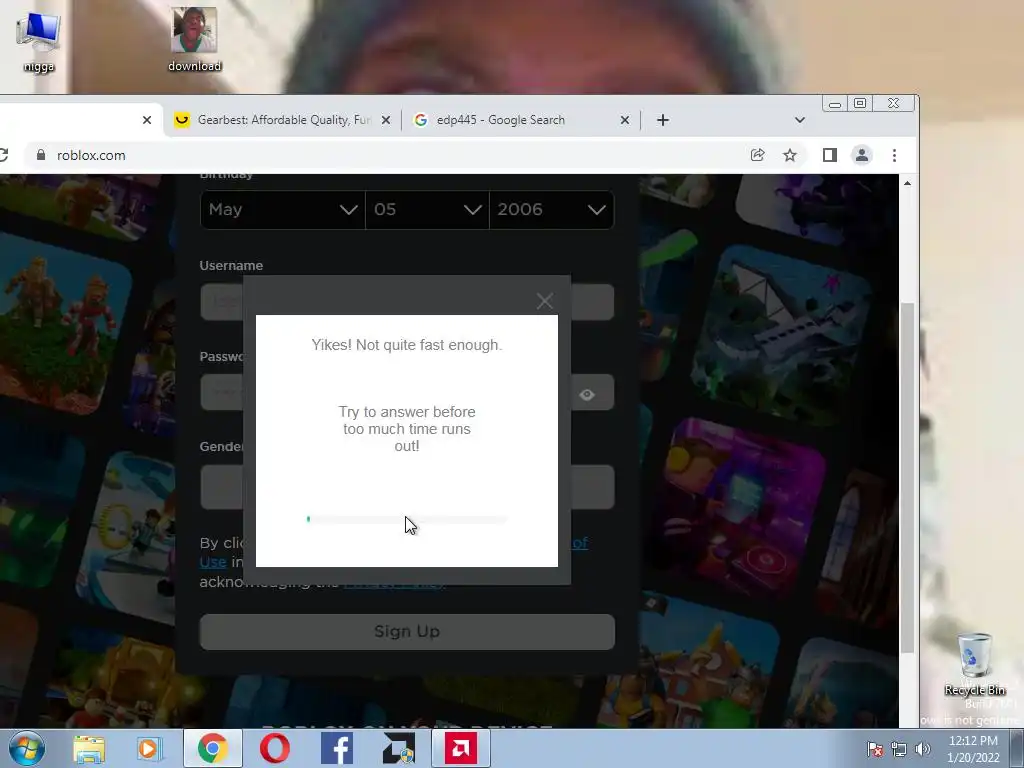Close the Gearbest tab
The image size is (1024, 768).
[386, 120]
